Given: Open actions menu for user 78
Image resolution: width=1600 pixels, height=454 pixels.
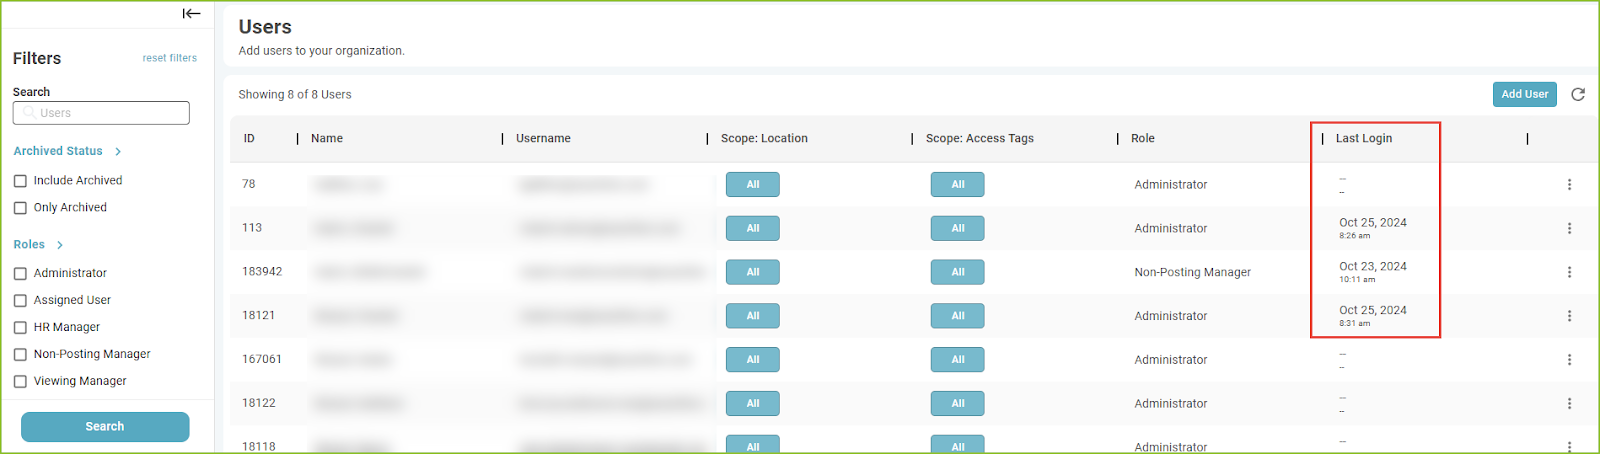Looking at the screenshot, I should [x=1569, y=184].
